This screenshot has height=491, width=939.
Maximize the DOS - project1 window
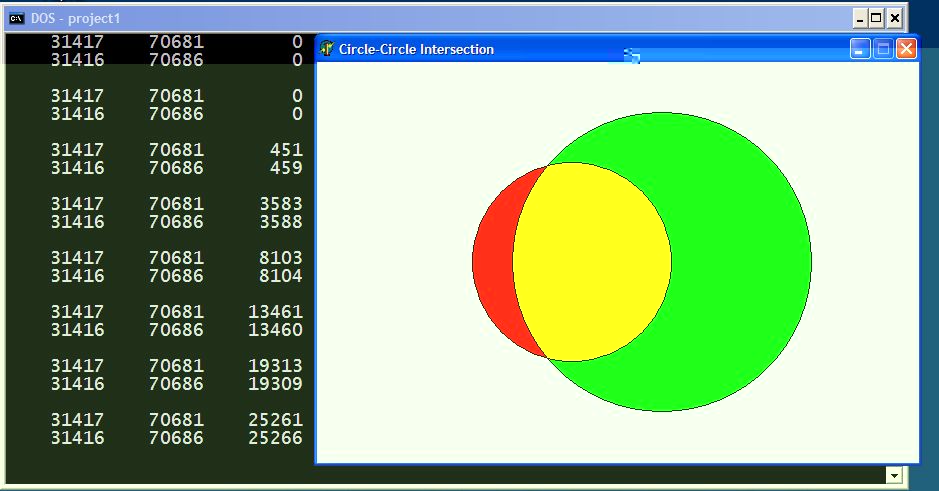click(877, 18)
